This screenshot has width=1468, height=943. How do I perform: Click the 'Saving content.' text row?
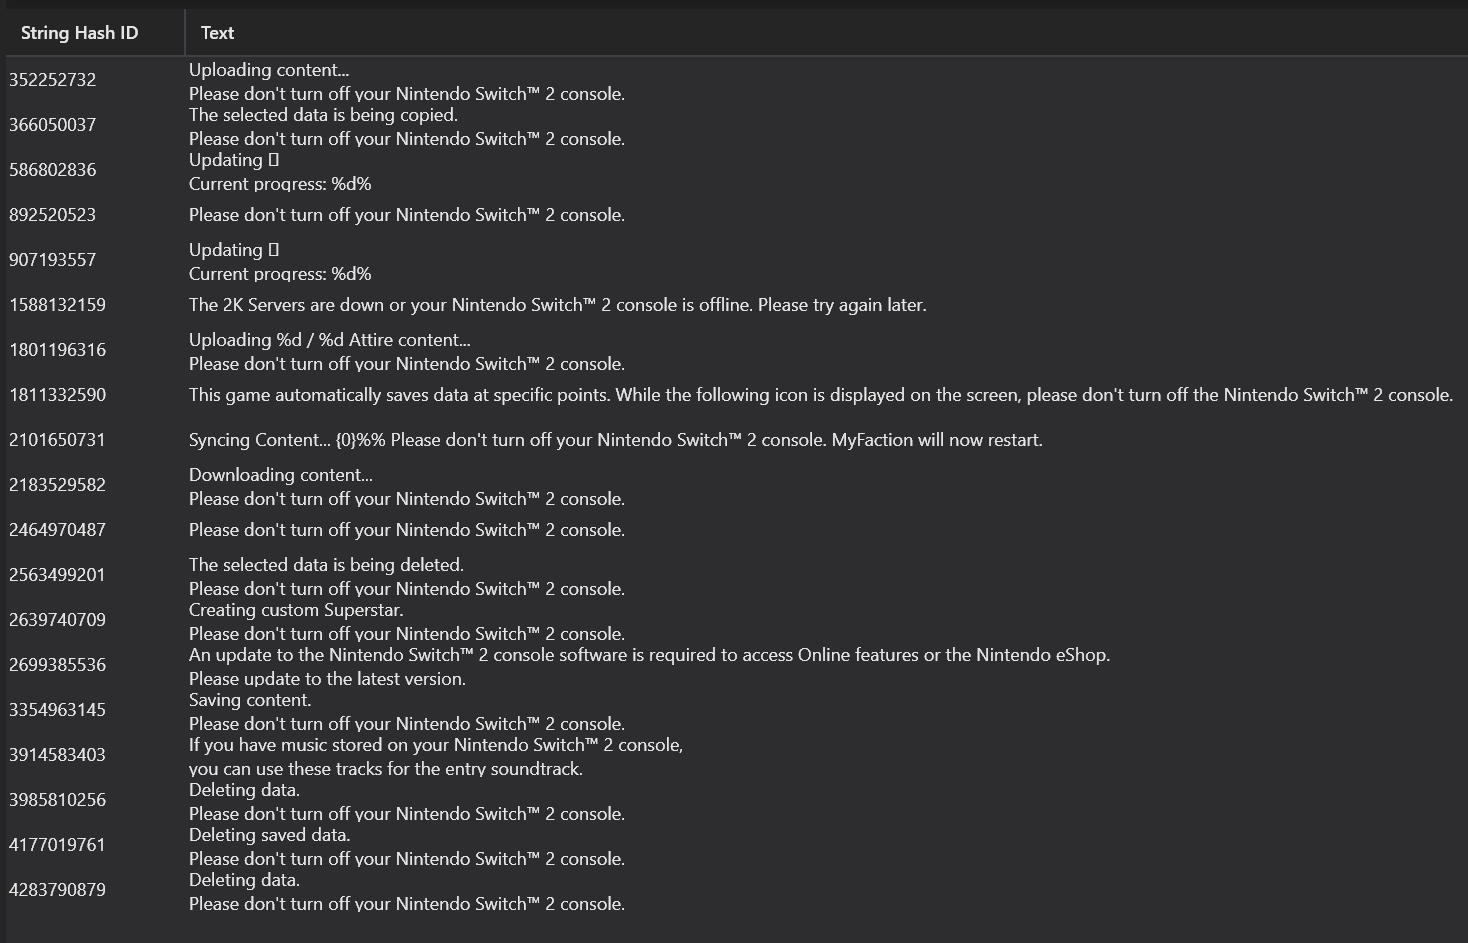pos(250,700)
